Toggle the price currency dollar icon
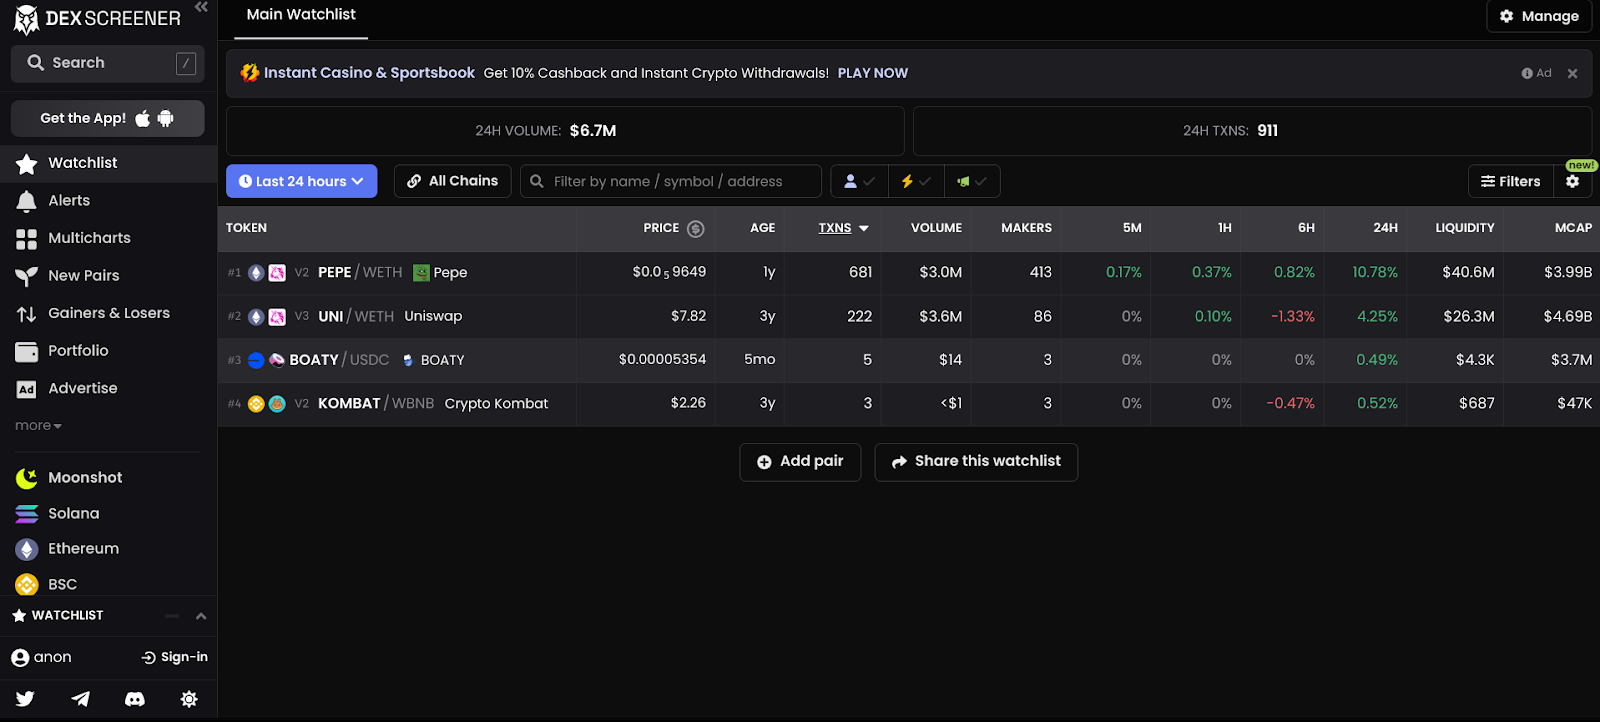The width and height of the screenshot is (1600, 722). (x=696, y=229)
